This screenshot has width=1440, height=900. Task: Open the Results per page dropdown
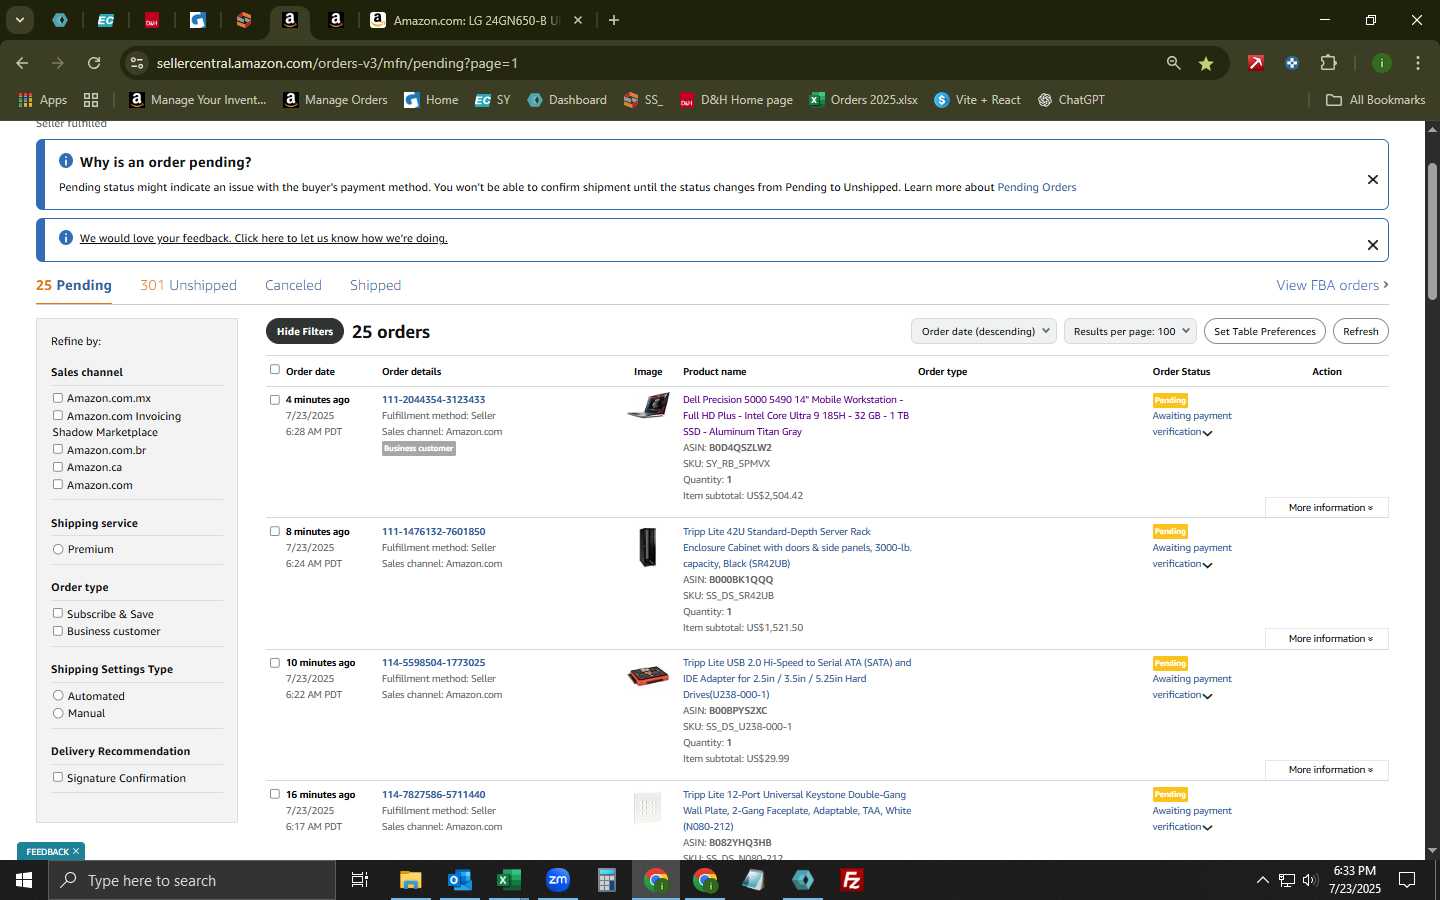coord(1131,331)
